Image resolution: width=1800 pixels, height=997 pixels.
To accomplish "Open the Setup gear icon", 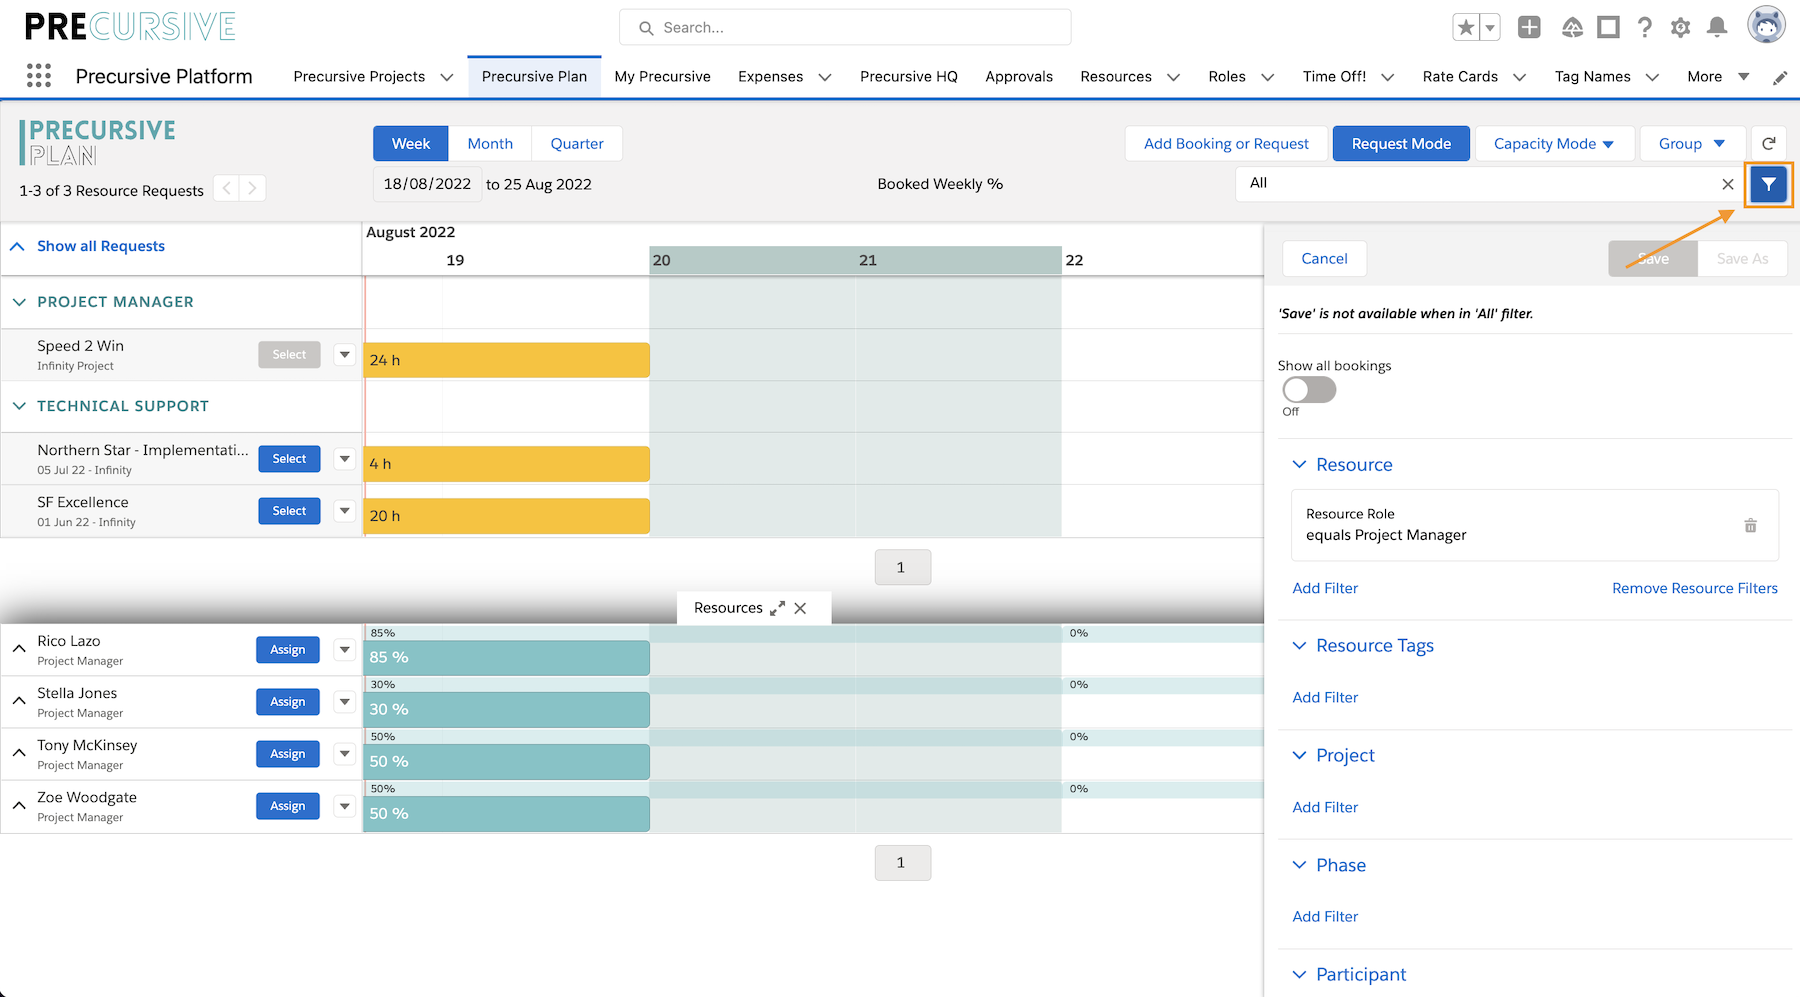I will pos(1681,28).
